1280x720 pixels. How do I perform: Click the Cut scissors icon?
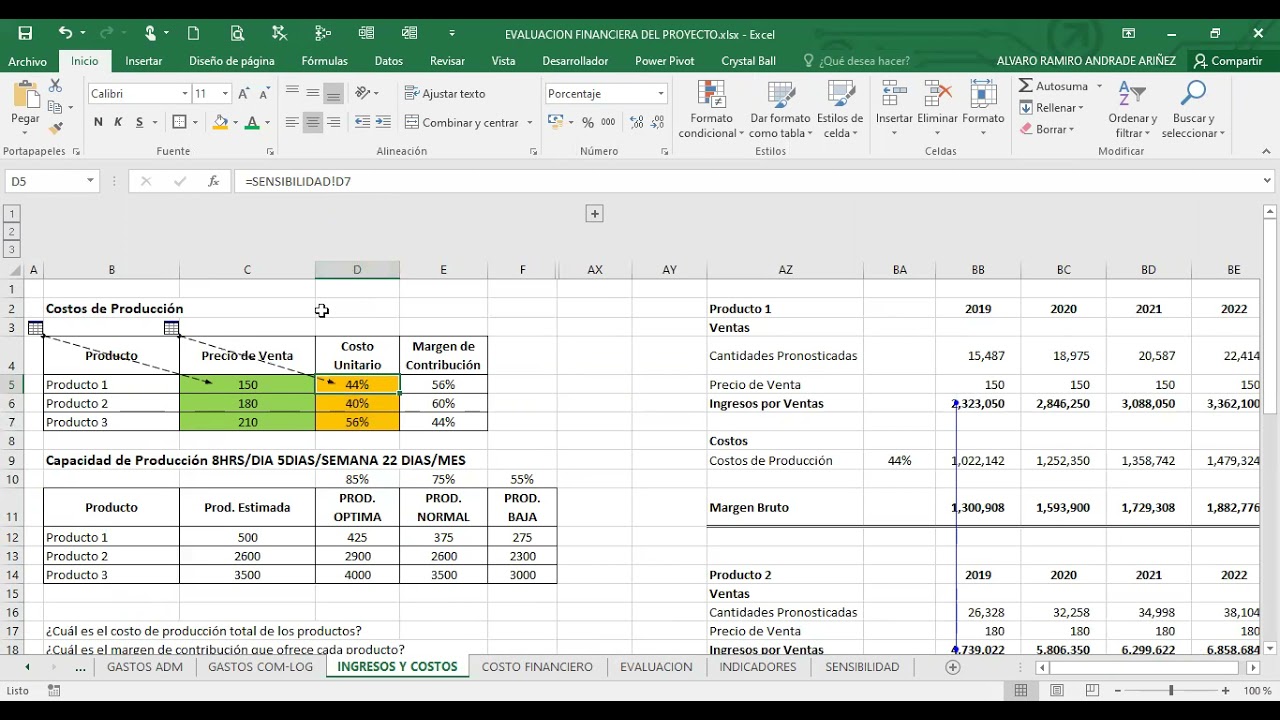(x=56, y=87)
